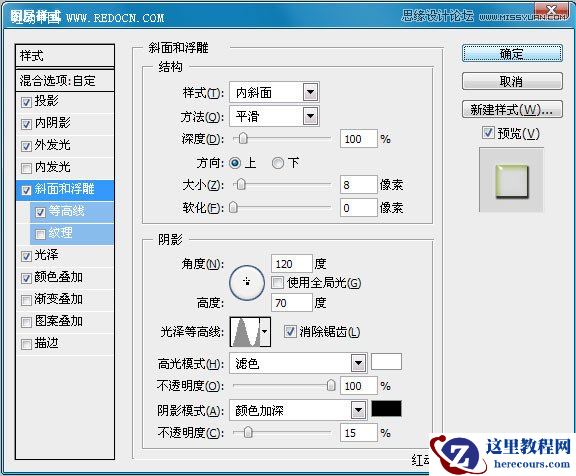Open the 斜面和浮雕 settings row
Image resolution: width=576 pixels, height=476 pixels.
(x=65, y=190)
